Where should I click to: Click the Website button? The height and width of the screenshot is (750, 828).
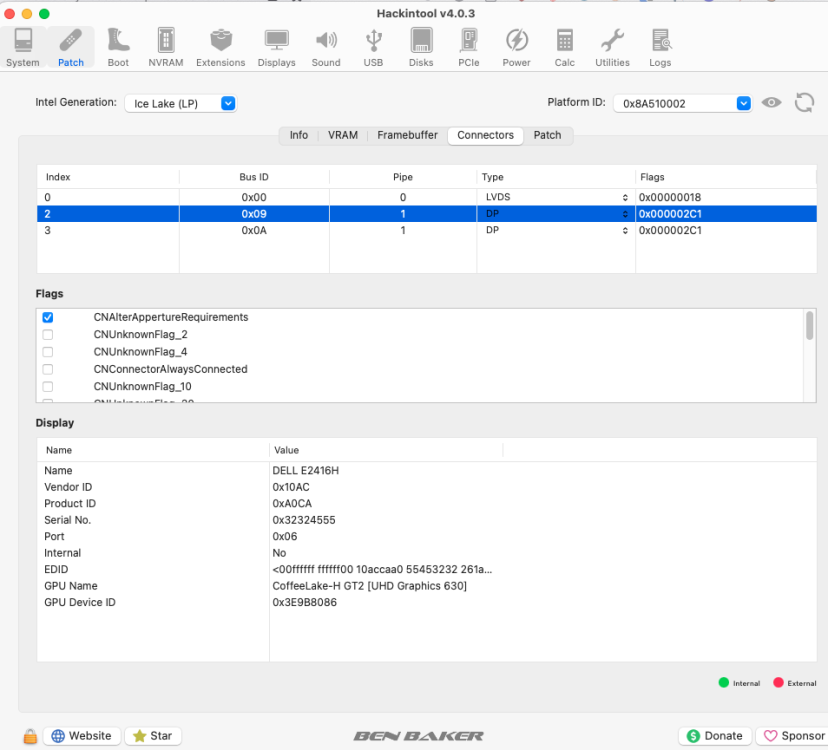tap(82, 736)
